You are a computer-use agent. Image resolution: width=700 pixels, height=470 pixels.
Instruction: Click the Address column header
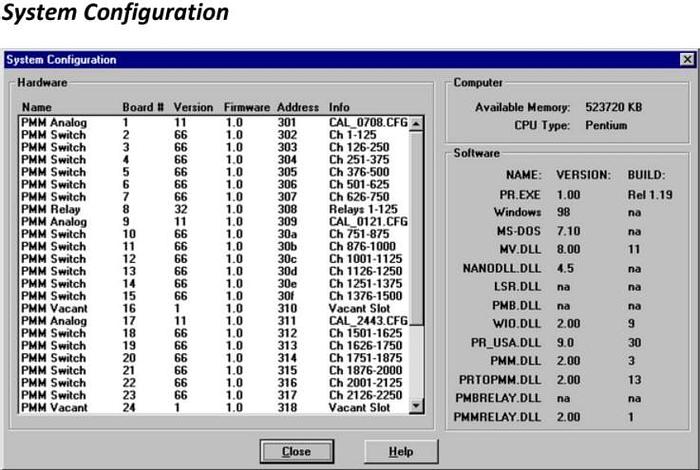pos(297,107)
